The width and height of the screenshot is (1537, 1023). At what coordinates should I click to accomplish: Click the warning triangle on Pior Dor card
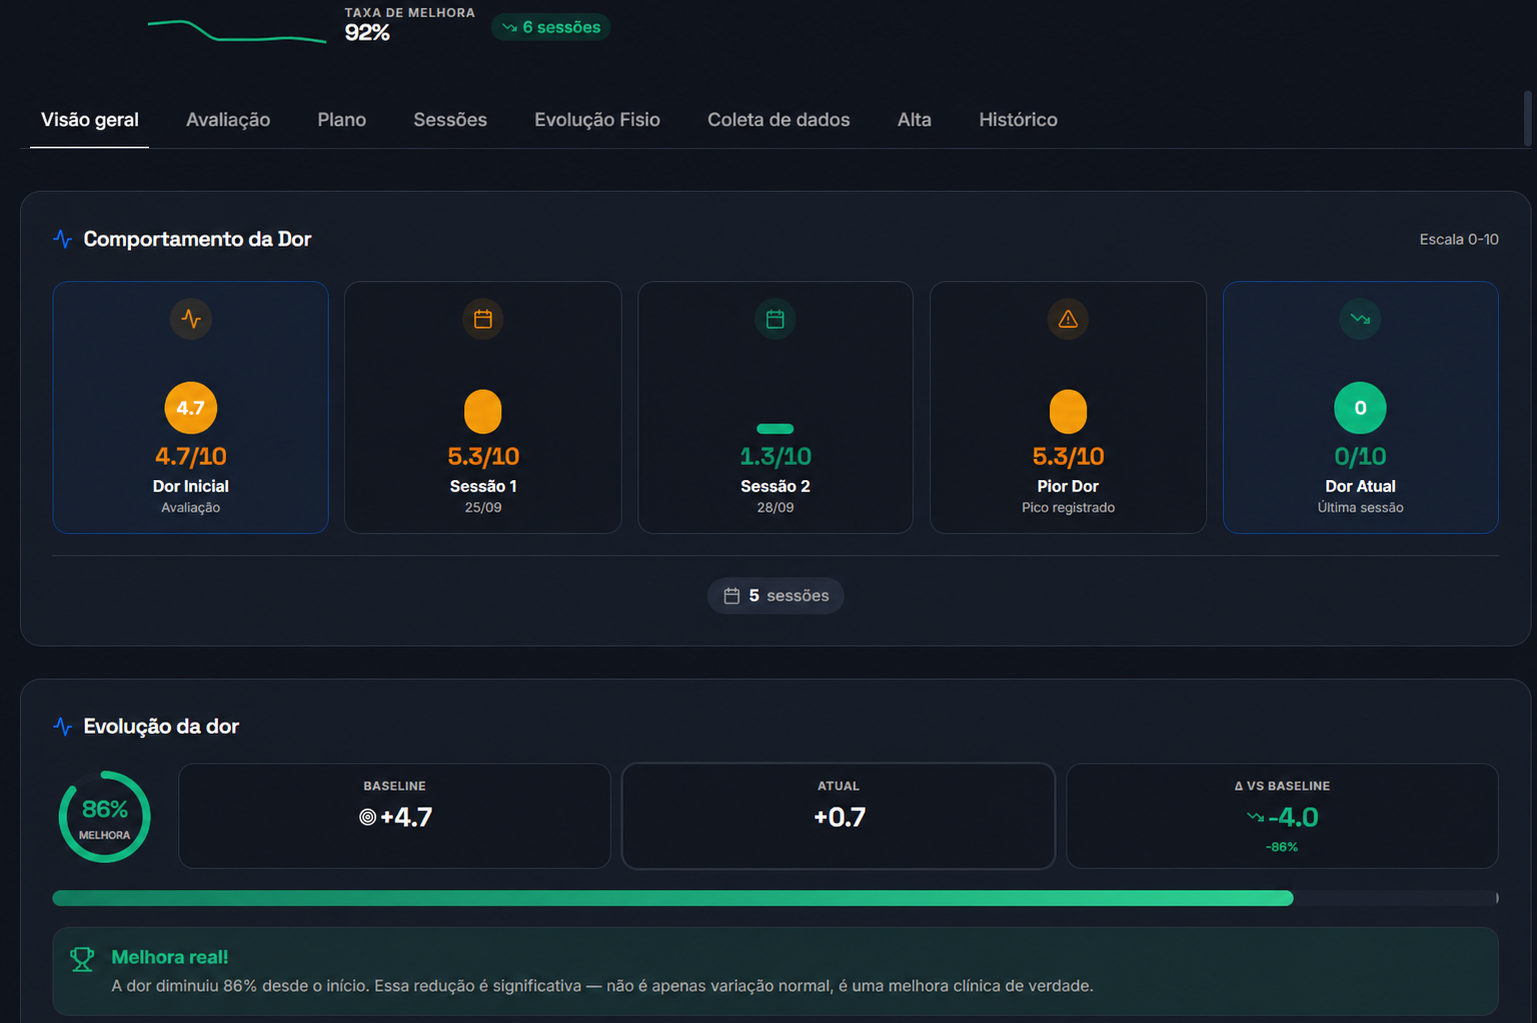tap(1068, 319)
